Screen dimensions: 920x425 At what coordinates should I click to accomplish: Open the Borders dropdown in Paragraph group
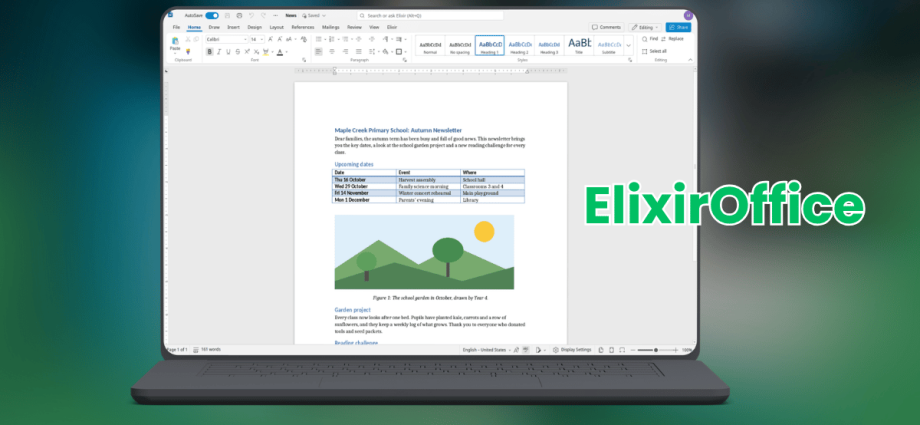(405, 52)
